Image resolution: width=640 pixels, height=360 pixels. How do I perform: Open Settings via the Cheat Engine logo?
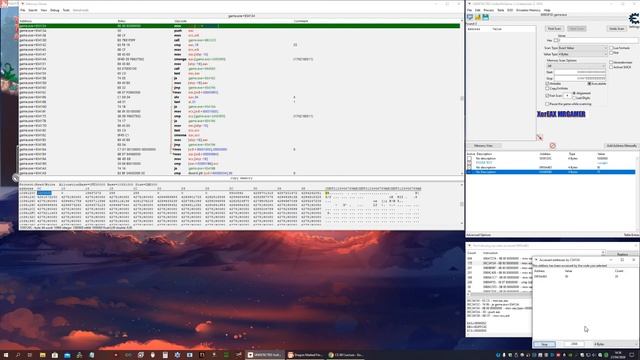[x=634, y=19]
